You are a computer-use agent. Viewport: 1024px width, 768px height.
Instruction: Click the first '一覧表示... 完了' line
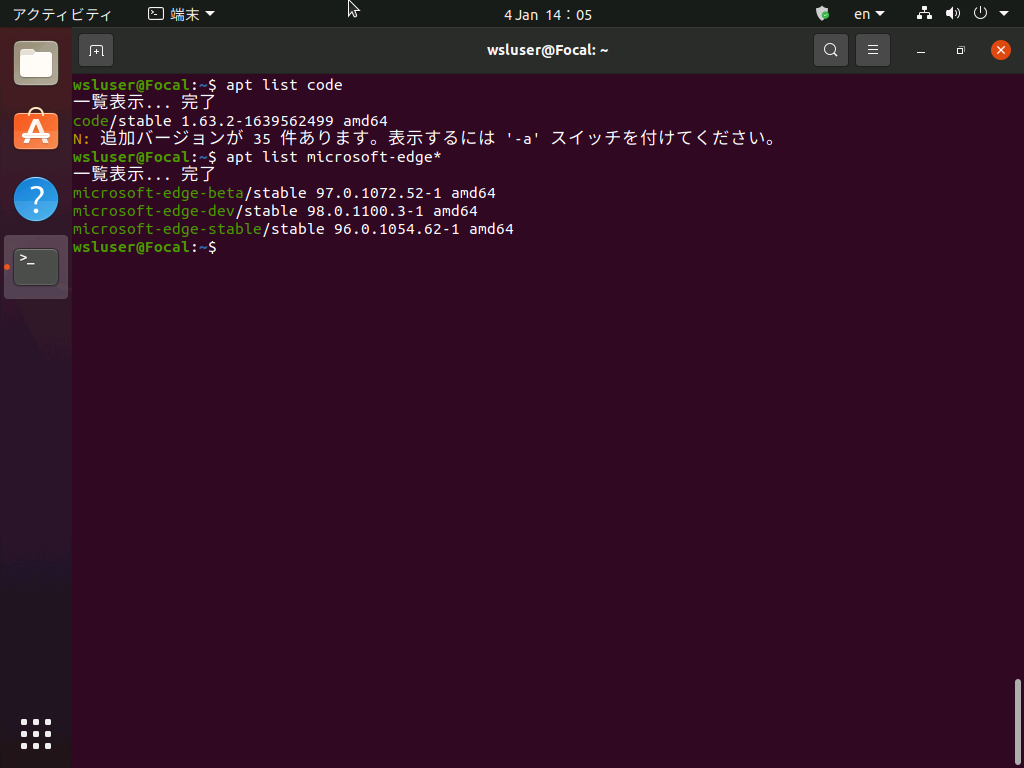tap(144, 103)
